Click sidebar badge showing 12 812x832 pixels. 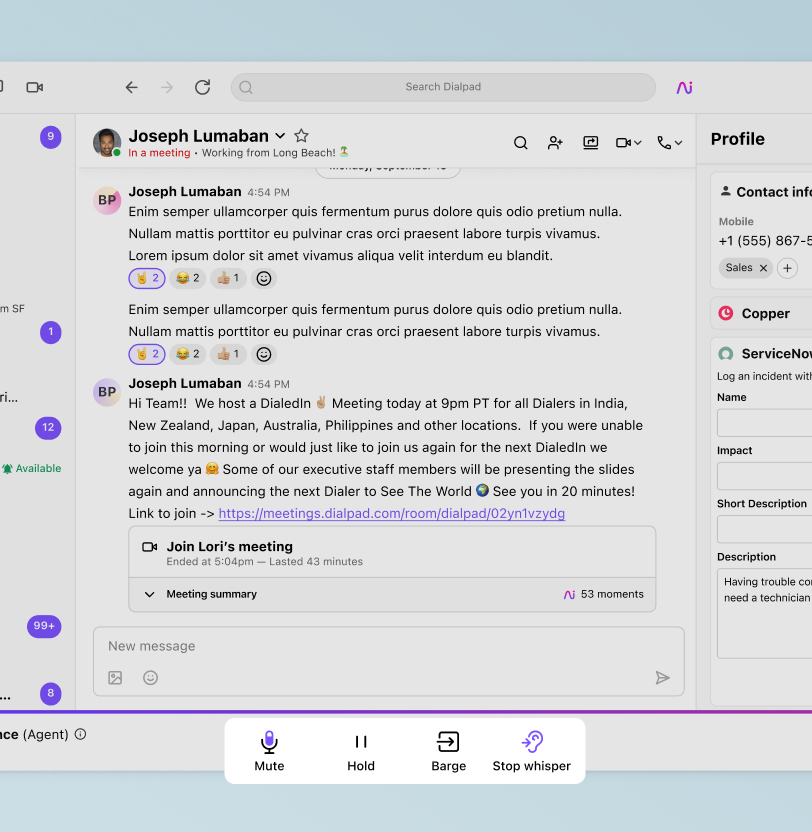tap(48, 428)
